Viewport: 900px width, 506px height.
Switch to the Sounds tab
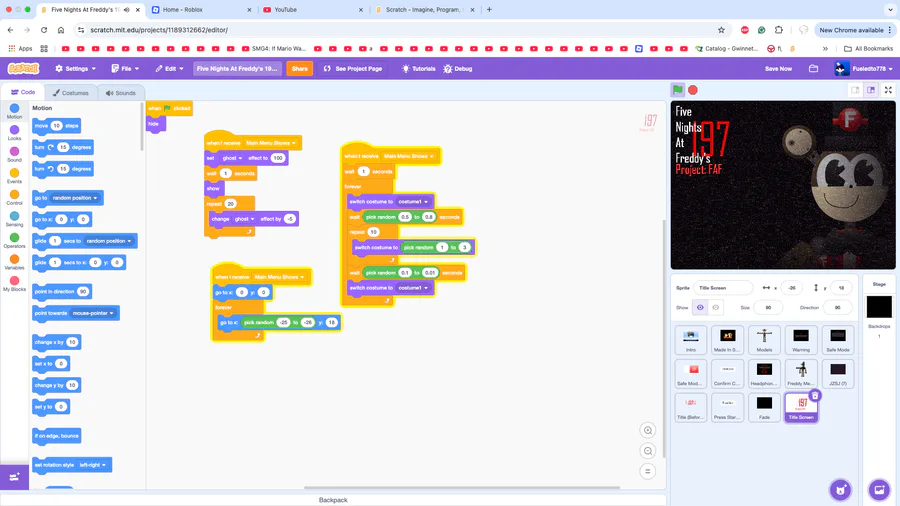121,93
